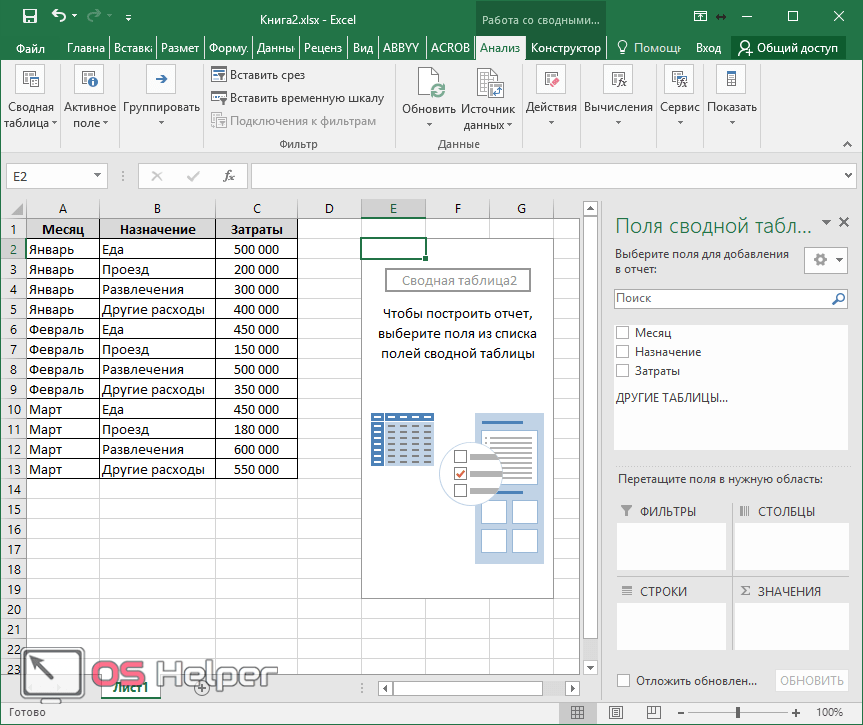The width and height of the screenshot is (863, 725).
Task: Check the Месяц field checkbox
Action: tap(623, 333)
